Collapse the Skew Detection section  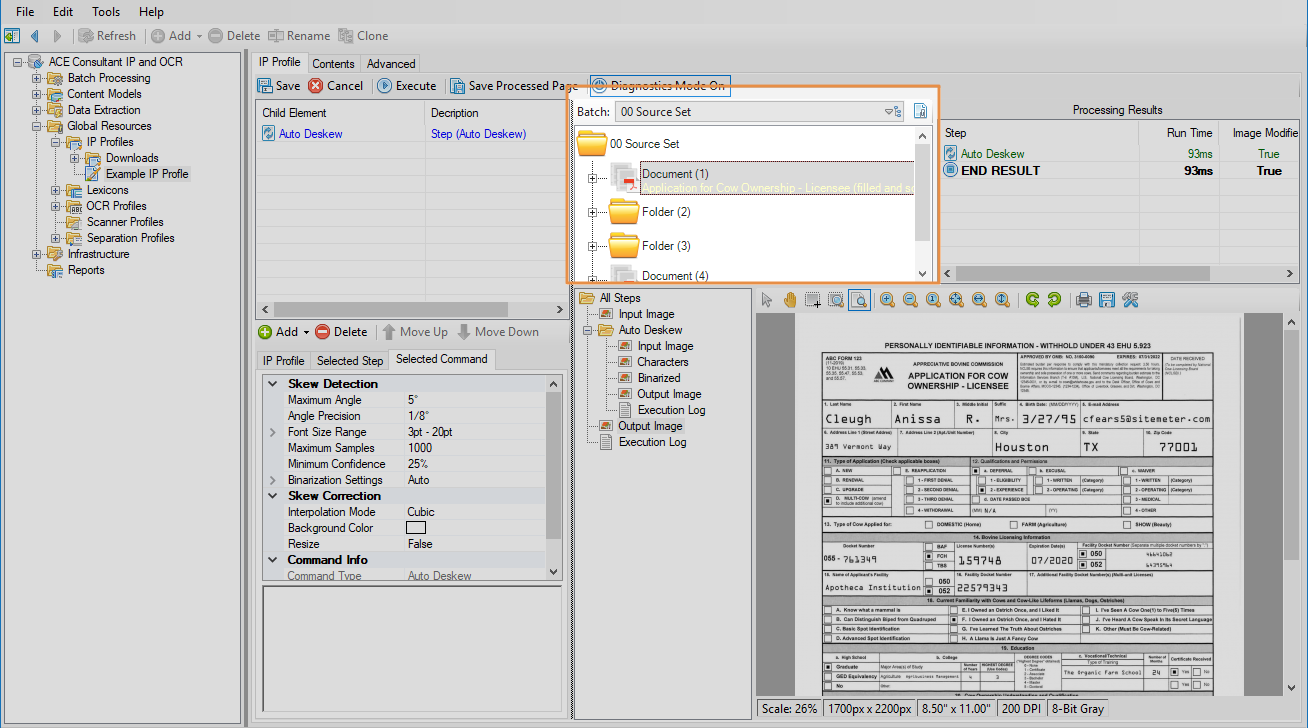pyautogui.click(x=273, y=384)
